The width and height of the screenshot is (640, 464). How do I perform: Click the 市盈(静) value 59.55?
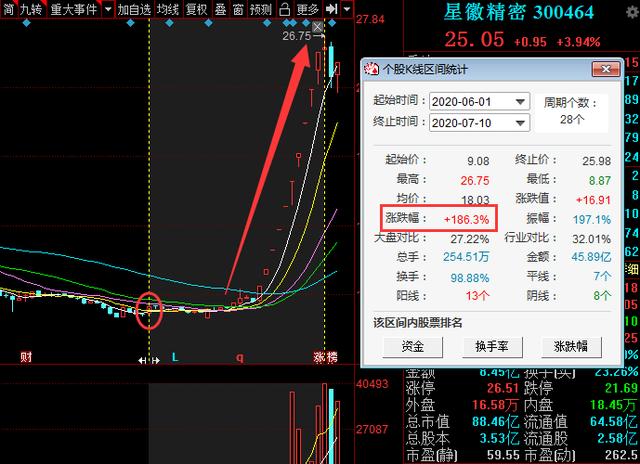[503, 455]
